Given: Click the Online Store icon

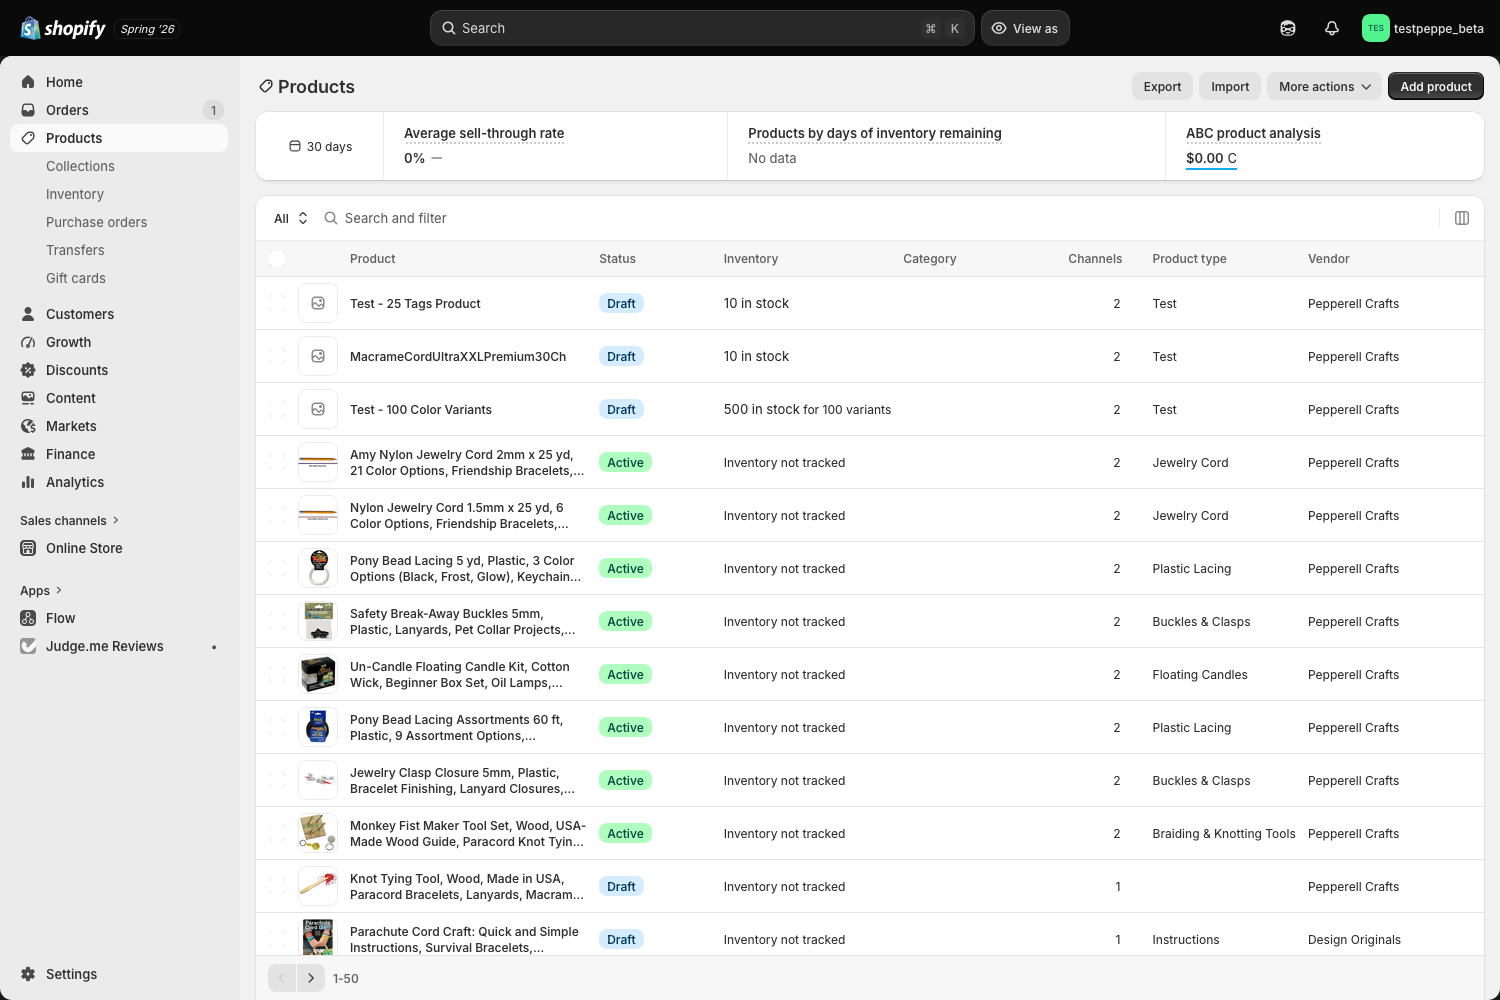Looking at the screenshot, I should (x=28, y=548).
